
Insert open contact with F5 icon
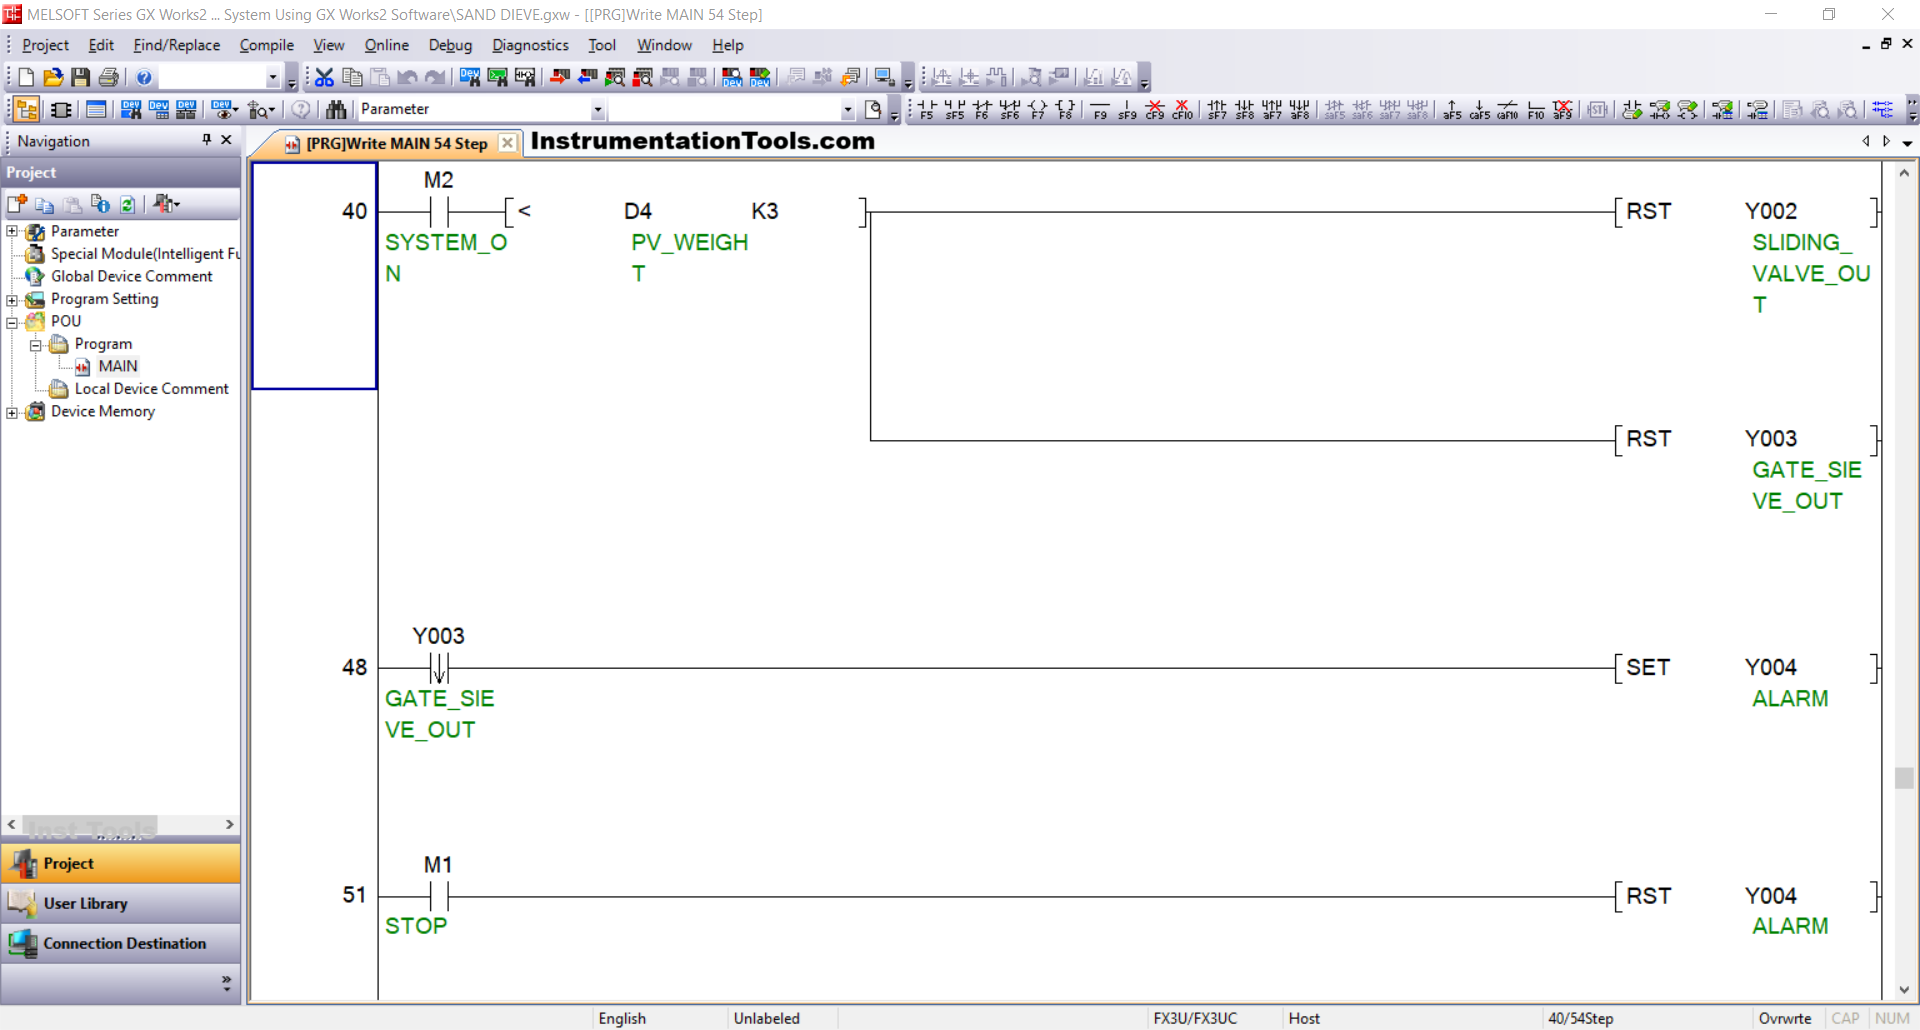click(x=927, y=109)
